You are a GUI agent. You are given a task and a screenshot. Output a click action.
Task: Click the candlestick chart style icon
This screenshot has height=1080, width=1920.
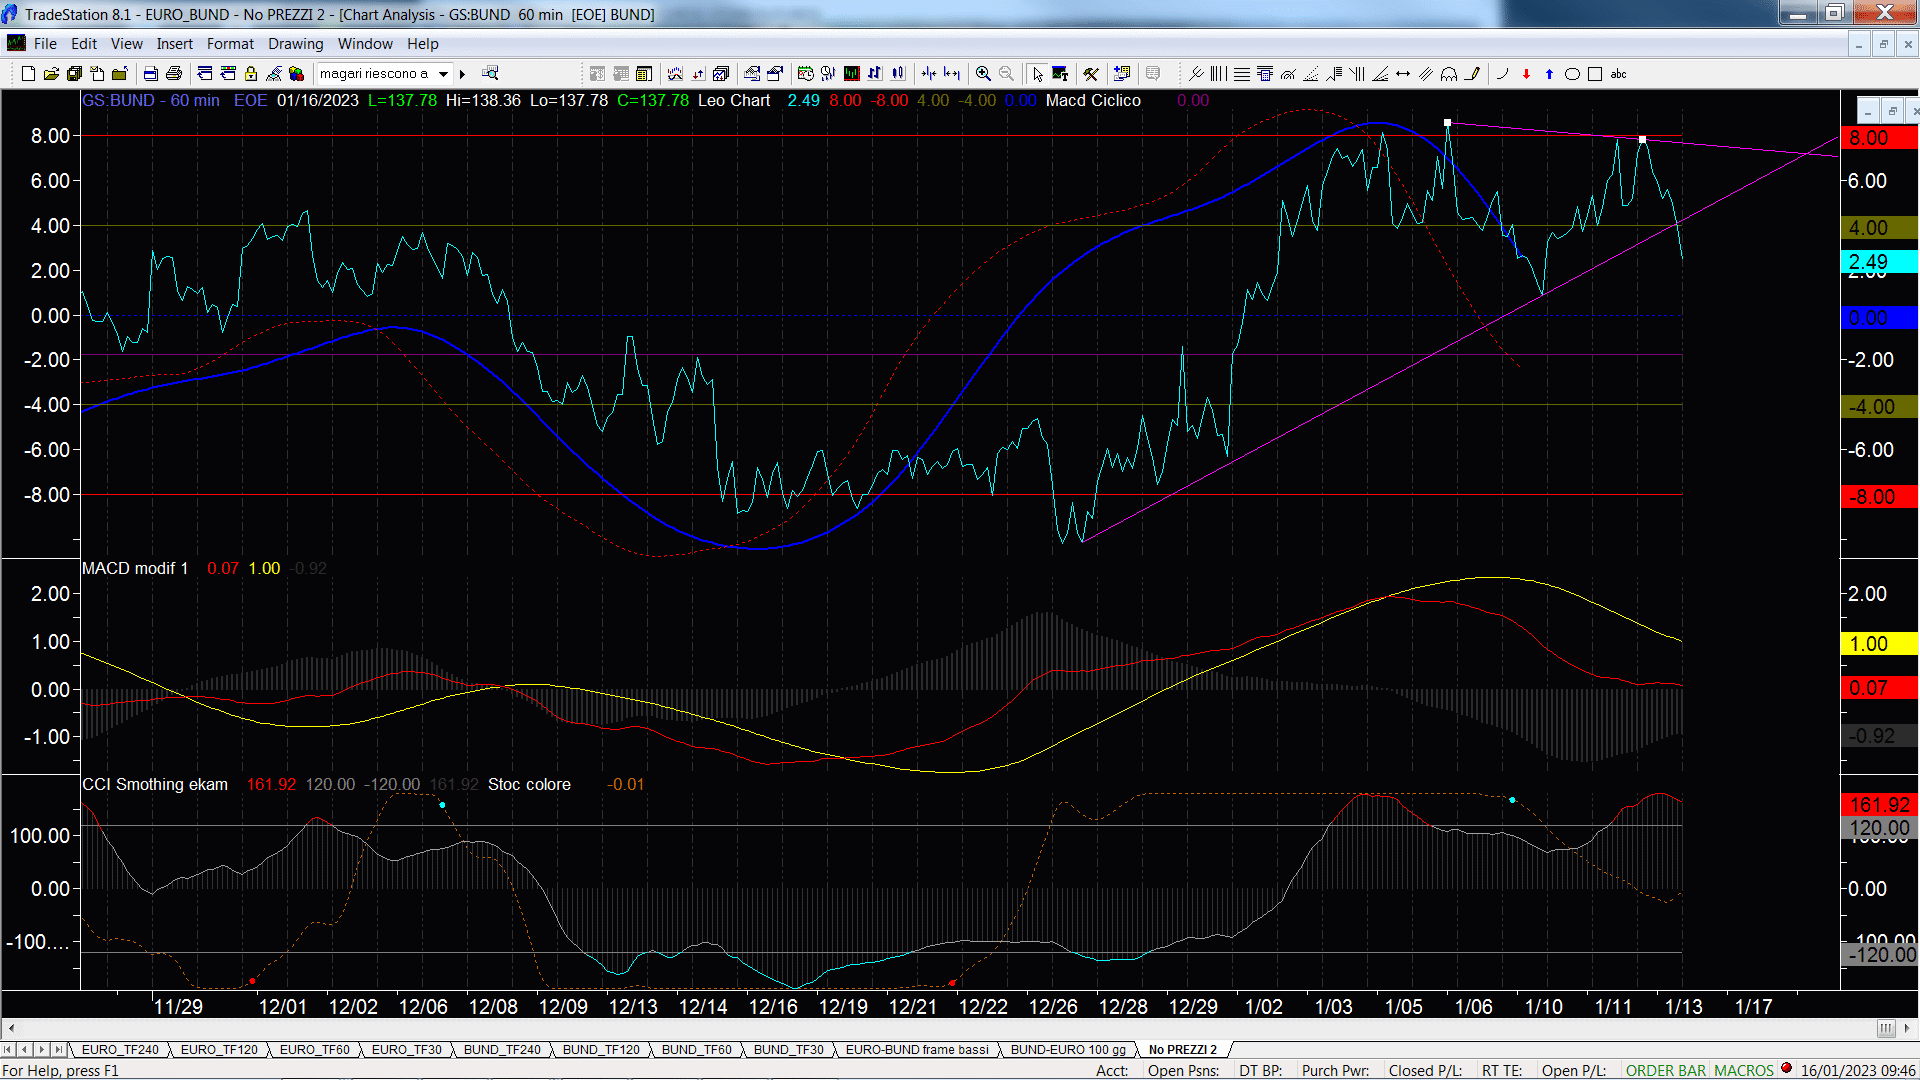coord(899,73)
